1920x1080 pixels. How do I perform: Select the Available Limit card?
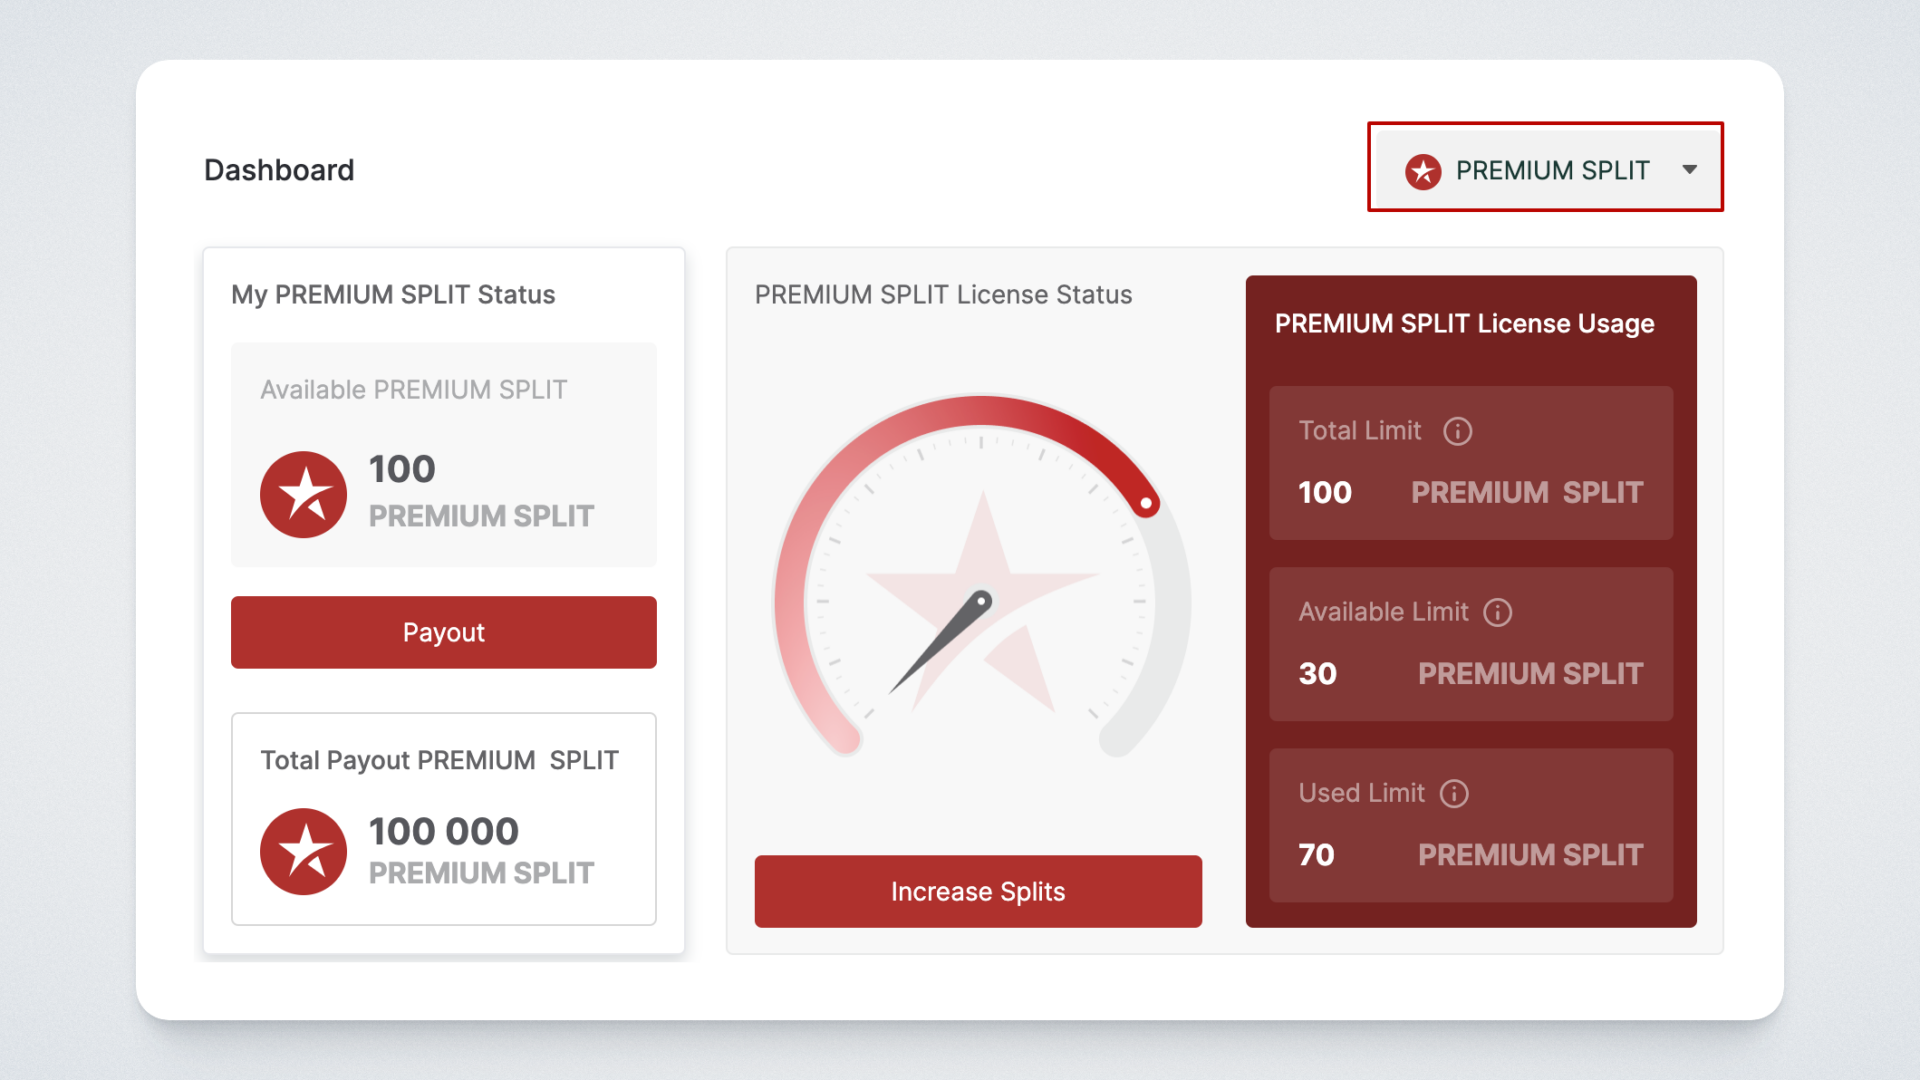(1470, 644)
